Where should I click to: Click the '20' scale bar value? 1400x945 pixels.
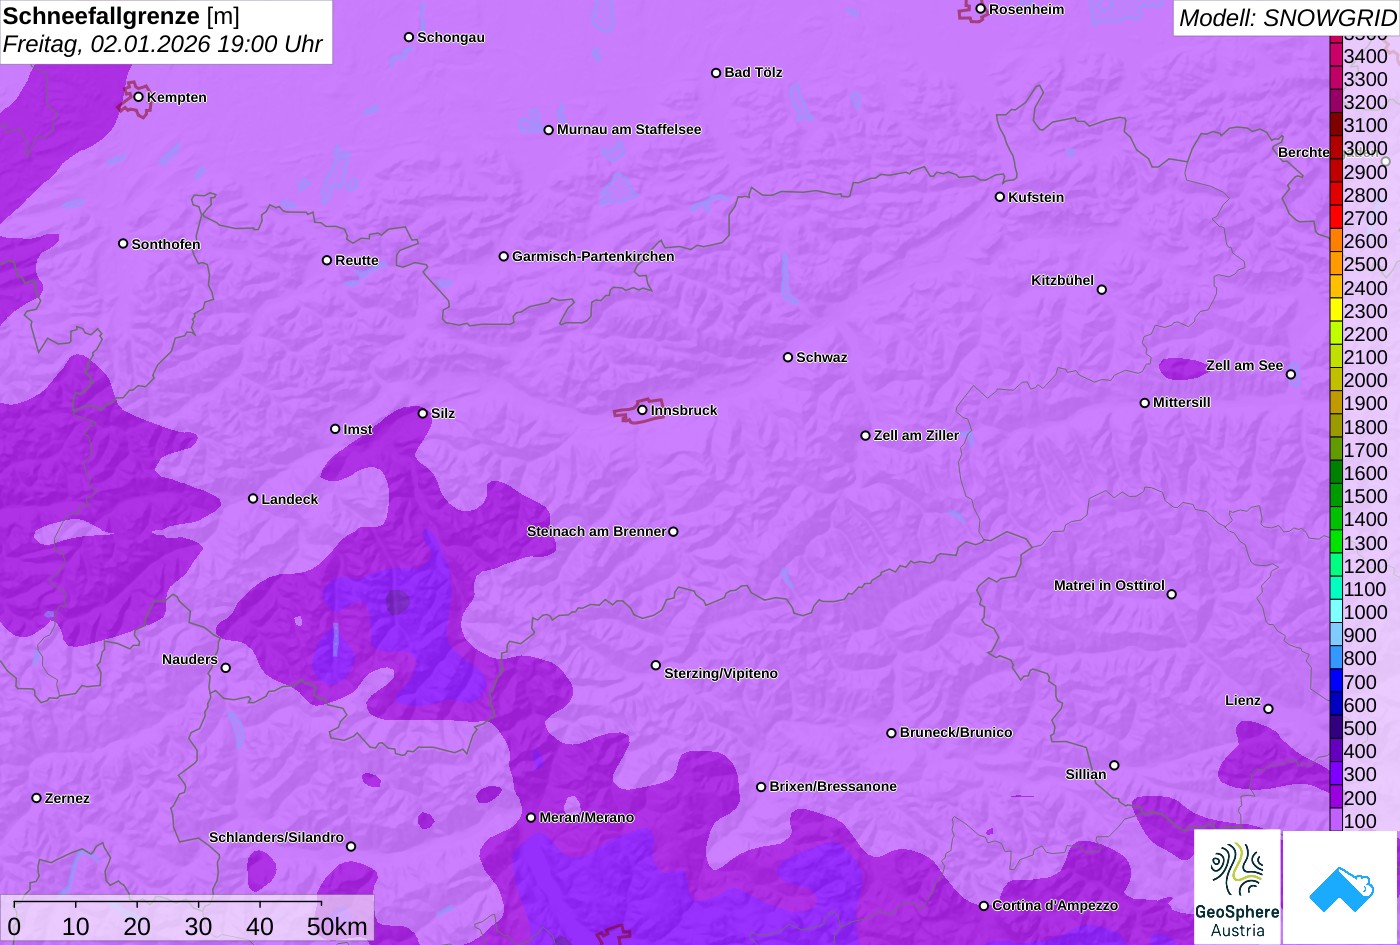point(137,927)
